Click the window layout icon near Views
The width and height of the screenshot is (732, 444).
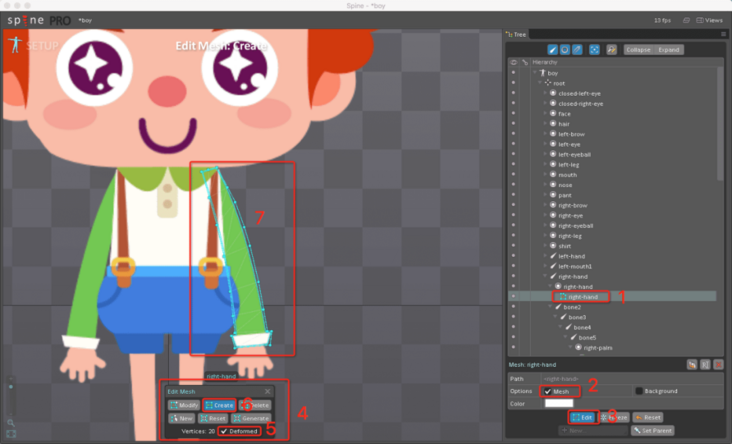(x=686, y=21)
